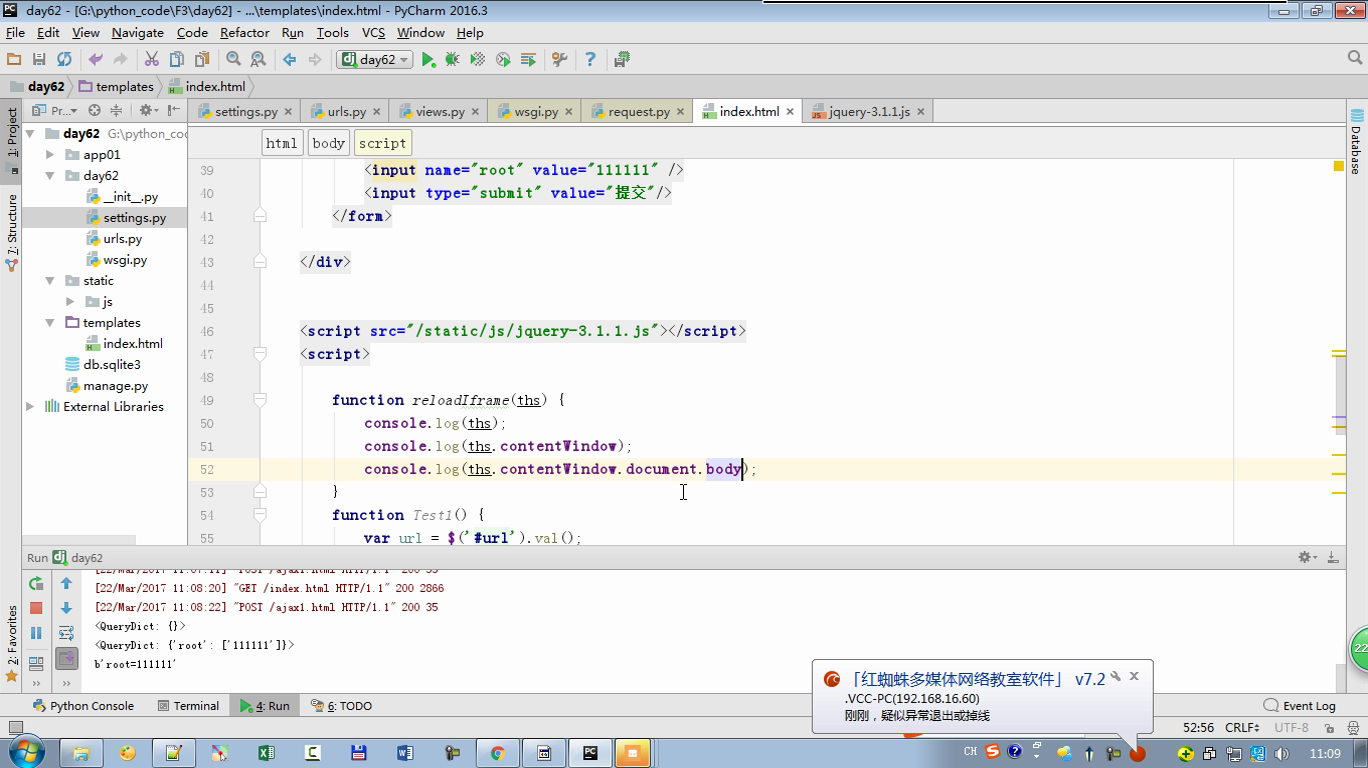Image resolution: width=1368 pixels, height=768 pixels.
Task: Stop the running day62 process
Action: coord(36,608)
